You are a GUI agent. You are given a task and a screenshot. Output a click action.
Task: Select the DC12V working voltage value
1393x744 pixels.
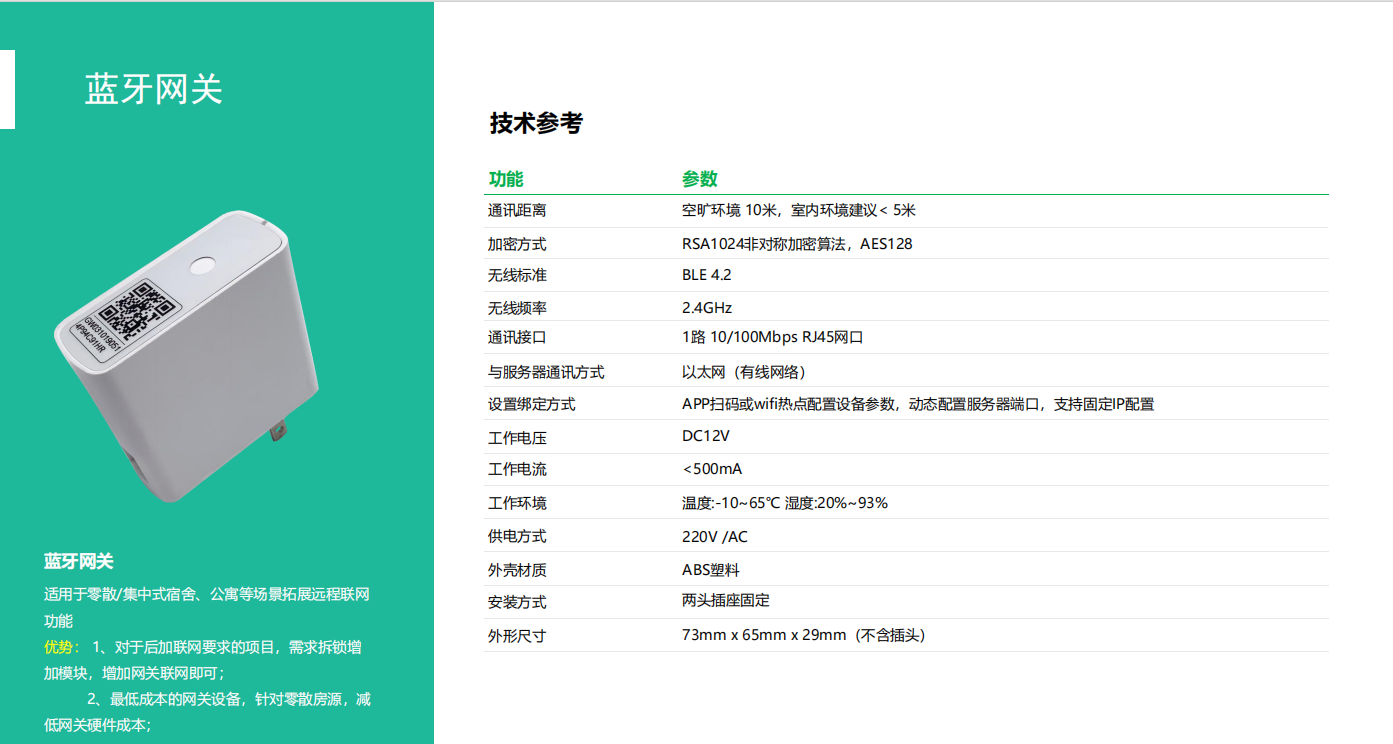705,437
